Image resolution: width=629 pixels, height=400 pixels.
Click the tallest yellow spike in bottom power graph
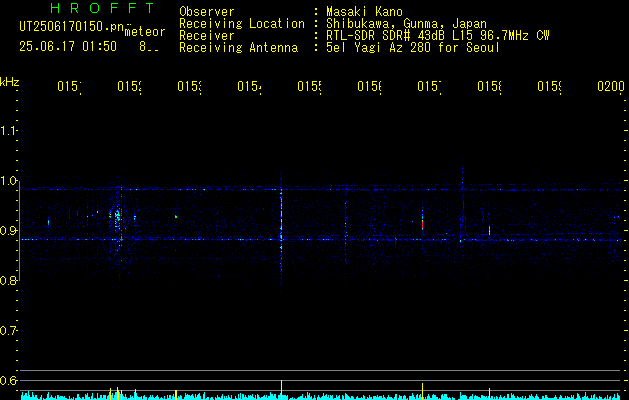point(282,390)
